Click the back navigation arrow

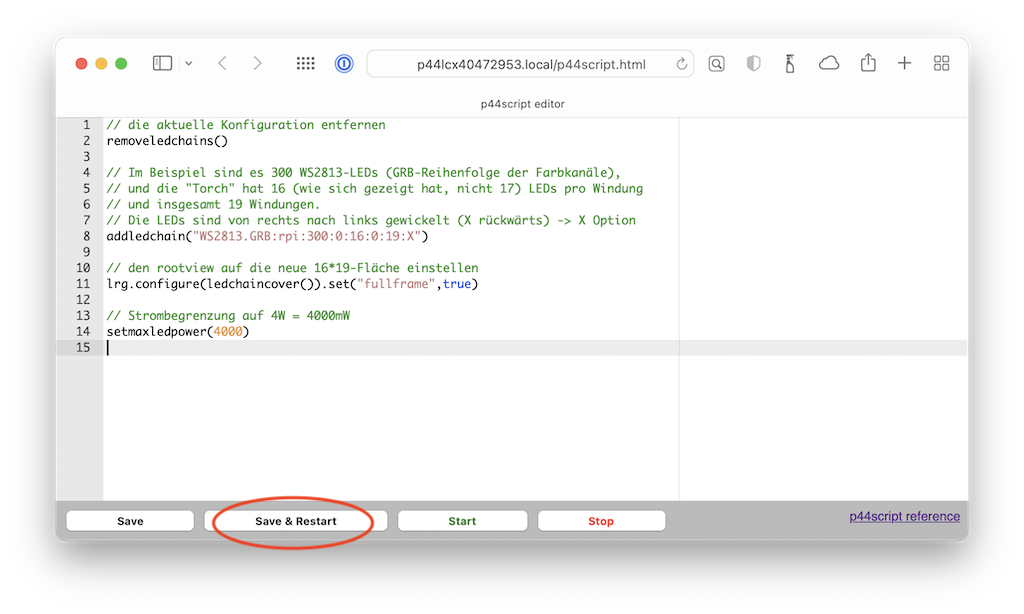pyautogui.click(x=222, y=62)
